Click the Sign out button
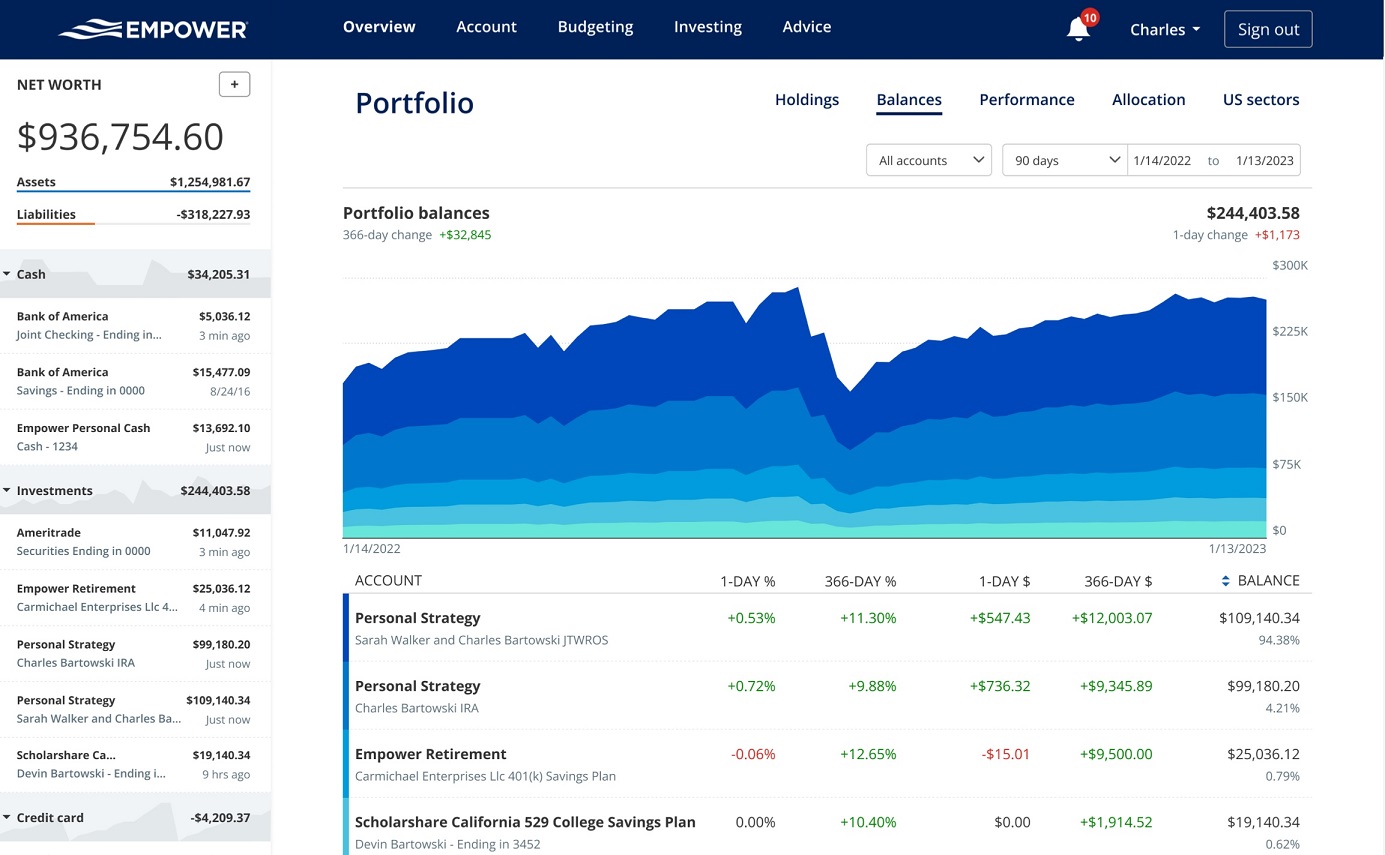 click(1268, 29)
